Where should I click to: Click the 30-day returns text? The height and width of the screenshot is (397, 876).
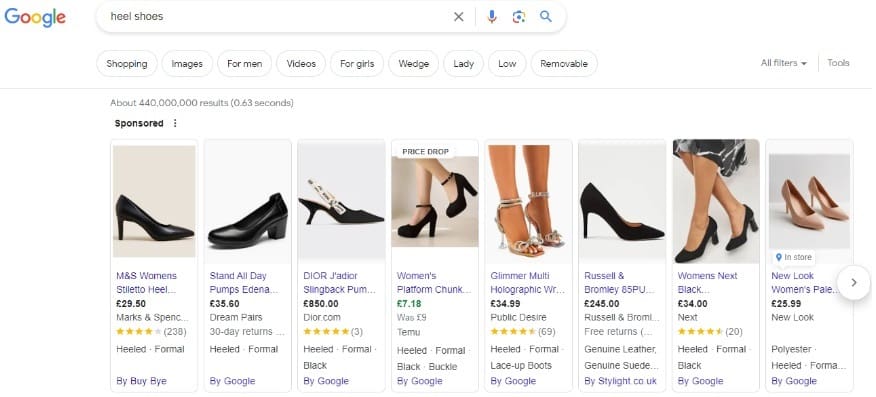tap(246, 332)
